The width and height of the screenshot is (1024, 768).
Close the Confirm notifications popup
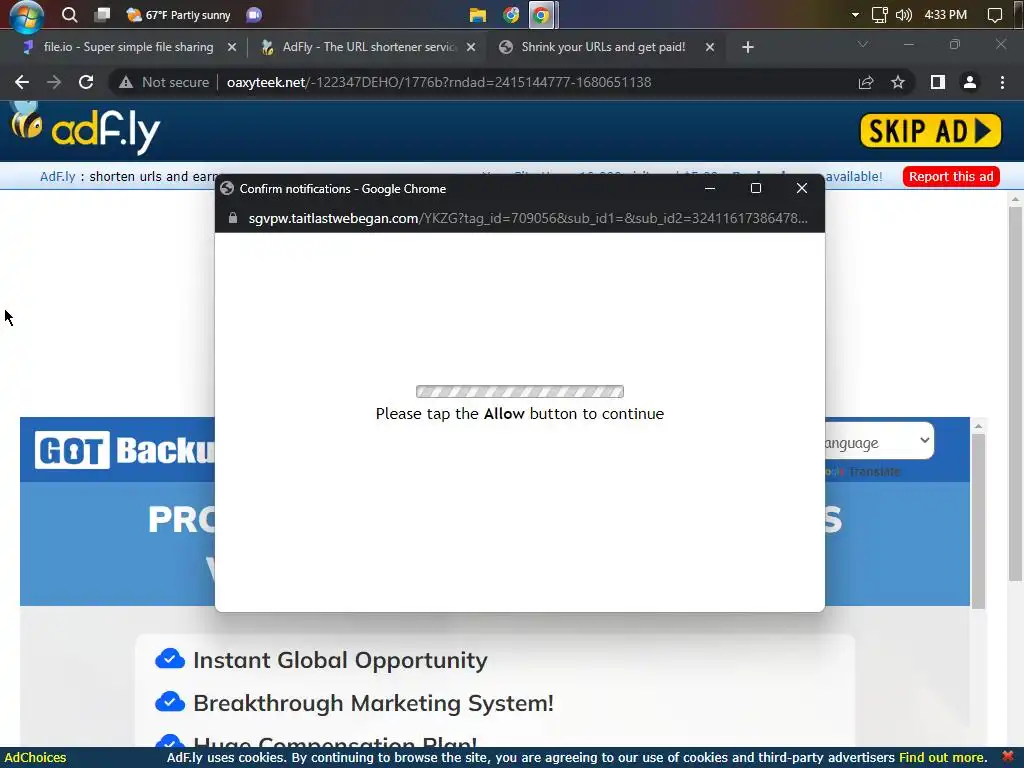tap(802, 188)
